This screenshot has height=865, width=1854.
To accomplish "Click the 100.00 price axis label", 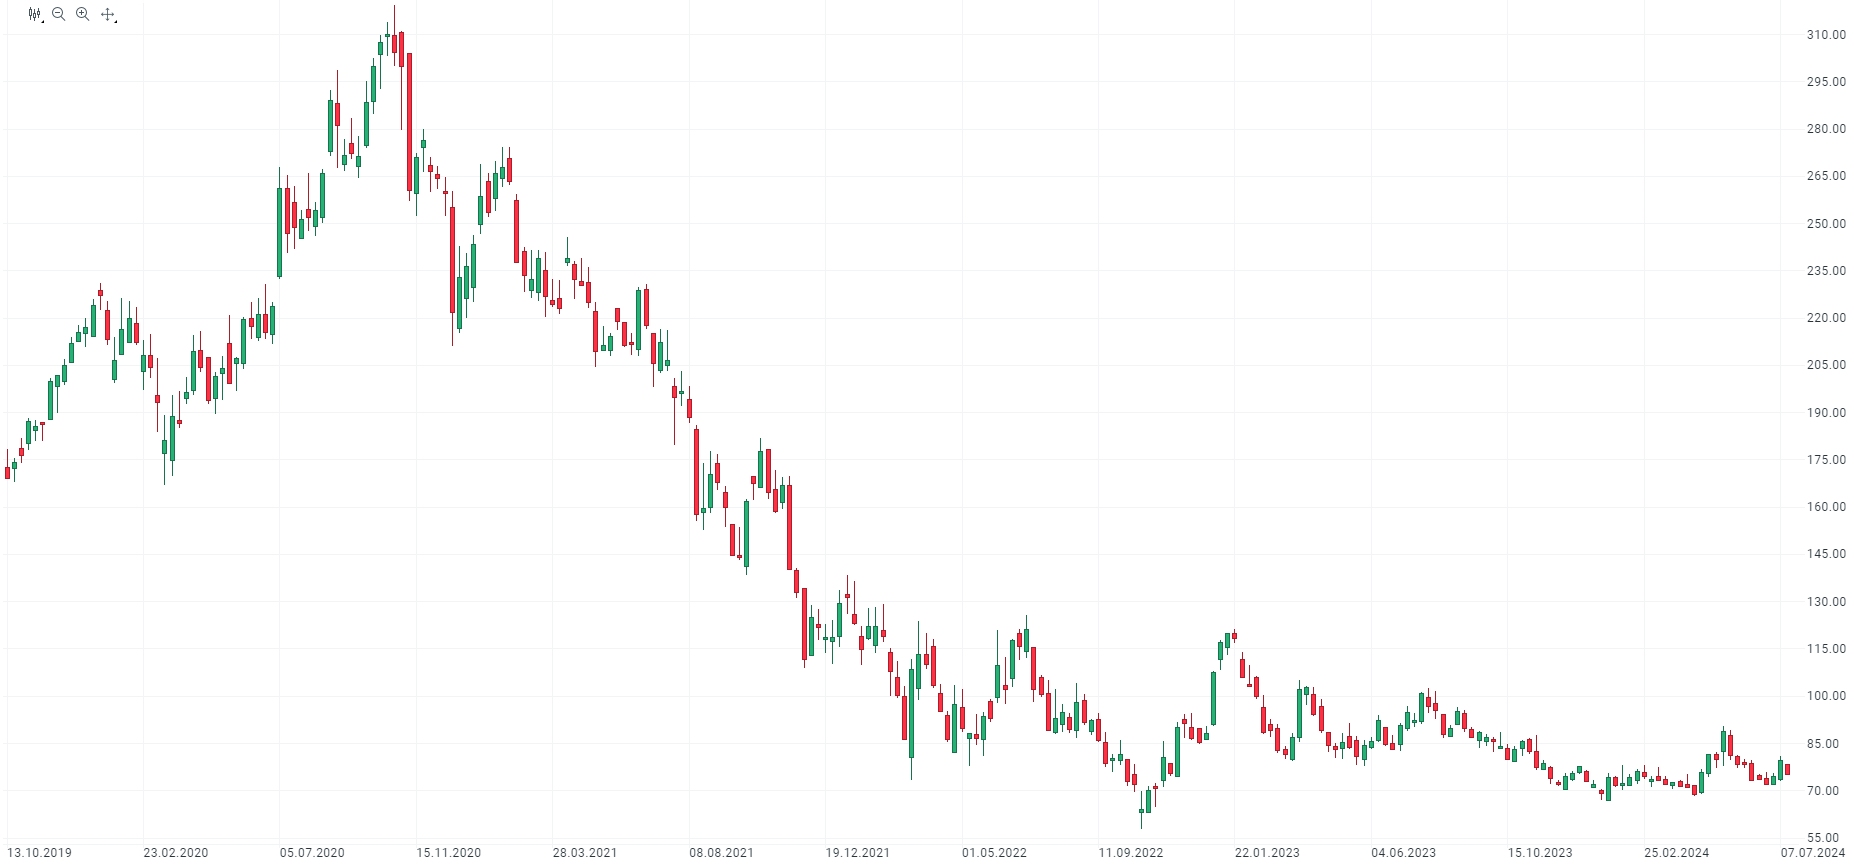I will 1826,696.
